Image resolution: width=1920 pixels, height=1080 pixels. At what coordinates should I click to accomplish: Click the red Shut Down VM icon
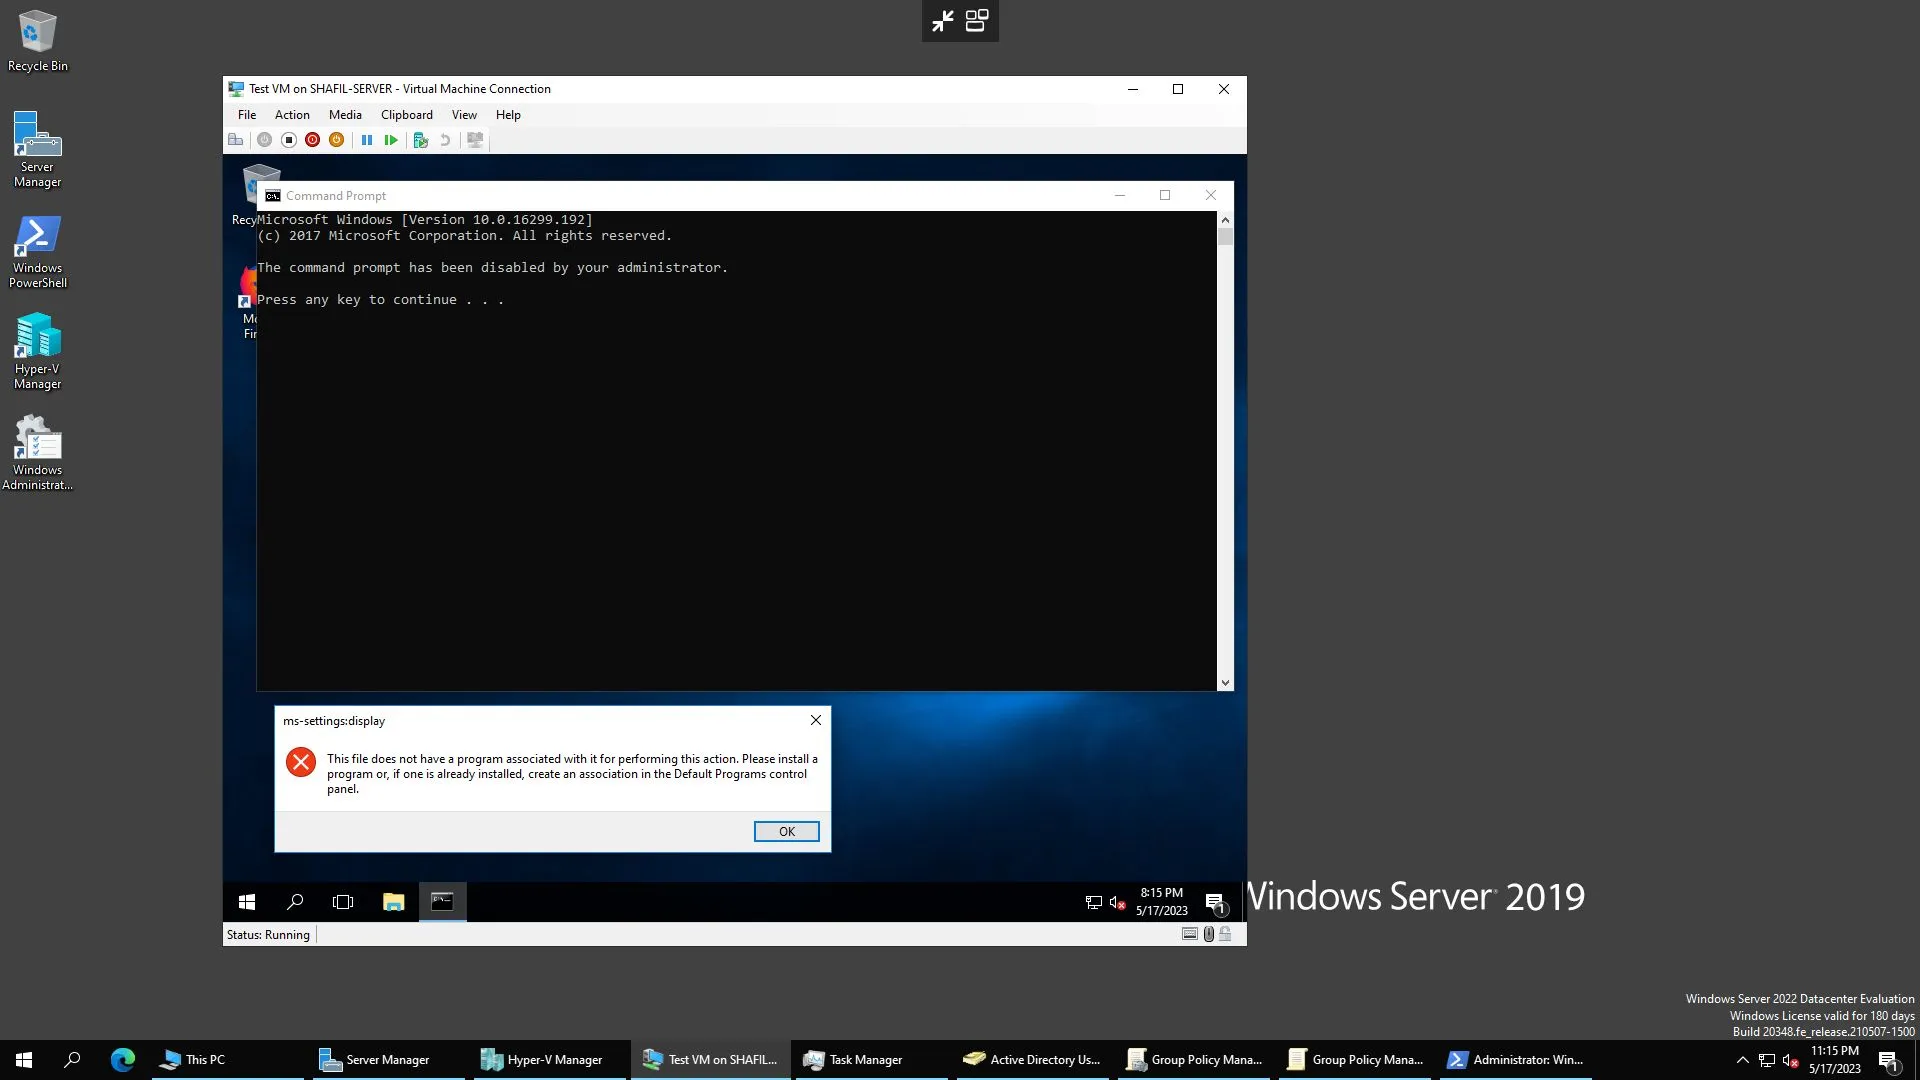click(312, 140)
